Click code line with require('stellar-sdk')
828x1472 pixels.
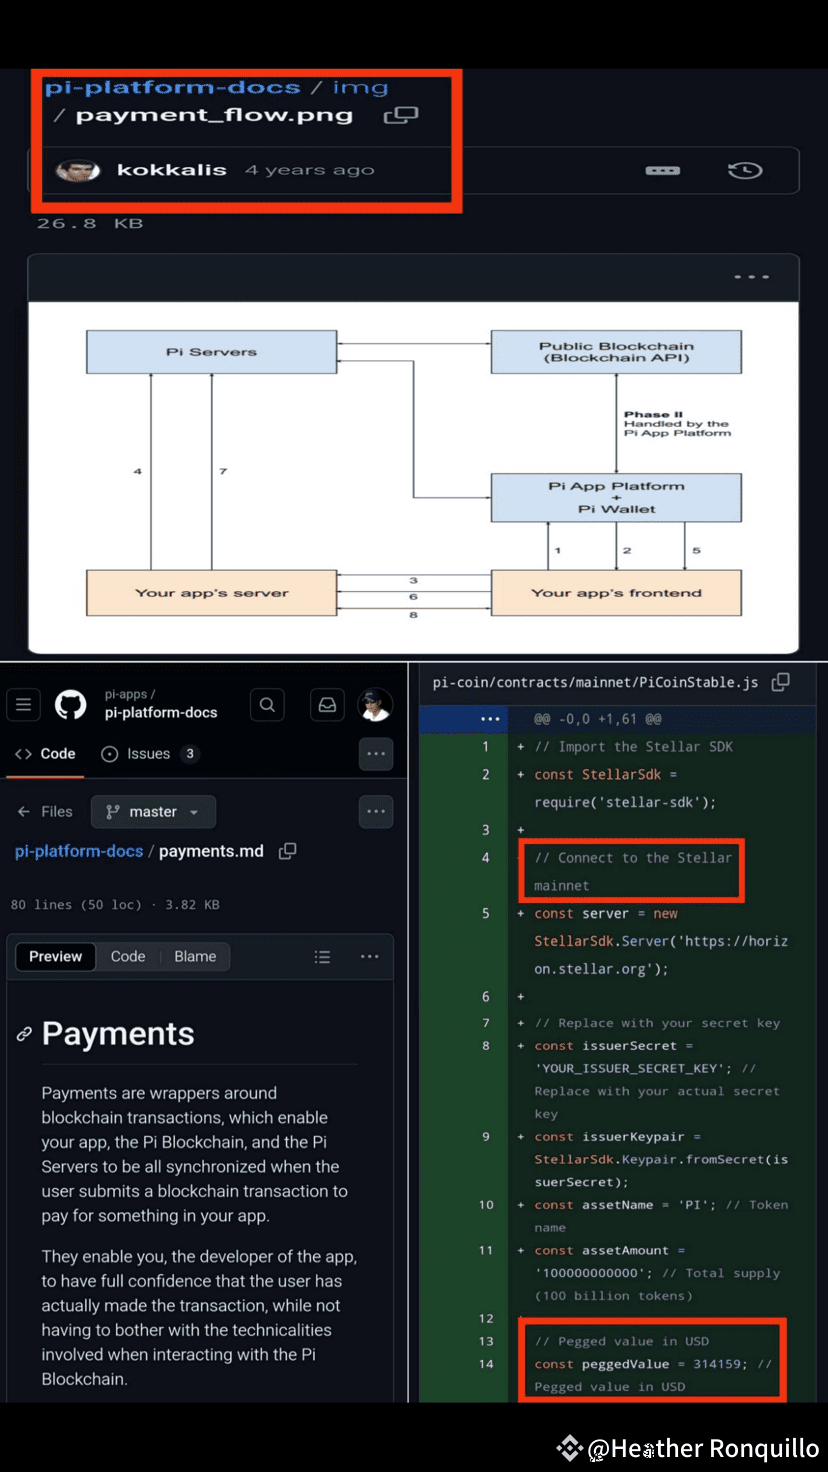625,802
